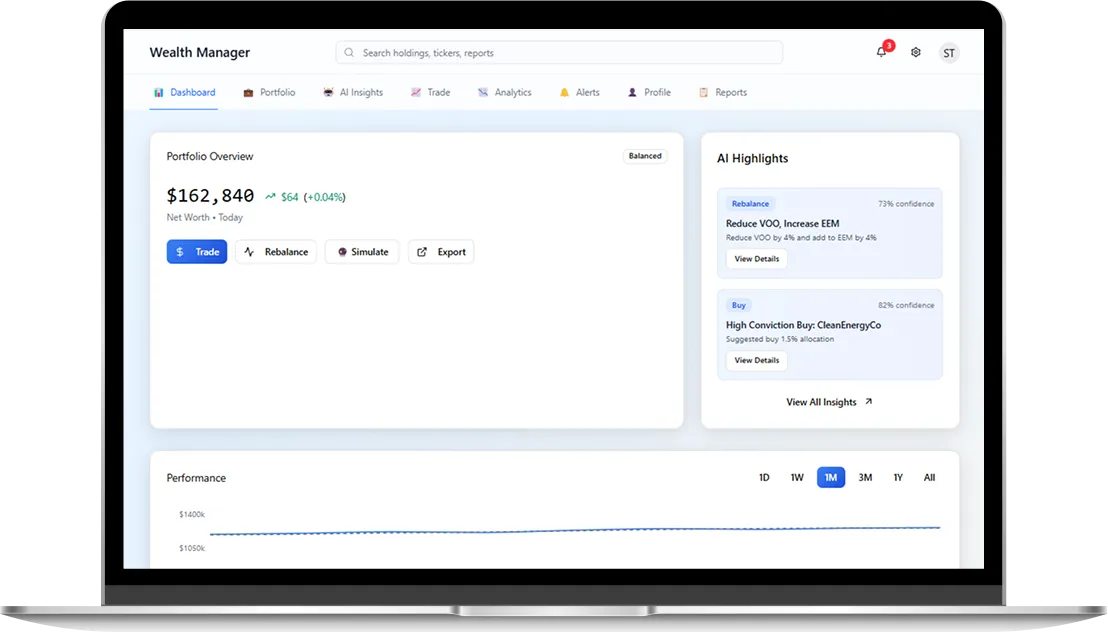Click the Trade tab chart icon
Viewport: 1108px width, 632px height.
(416, 93)
